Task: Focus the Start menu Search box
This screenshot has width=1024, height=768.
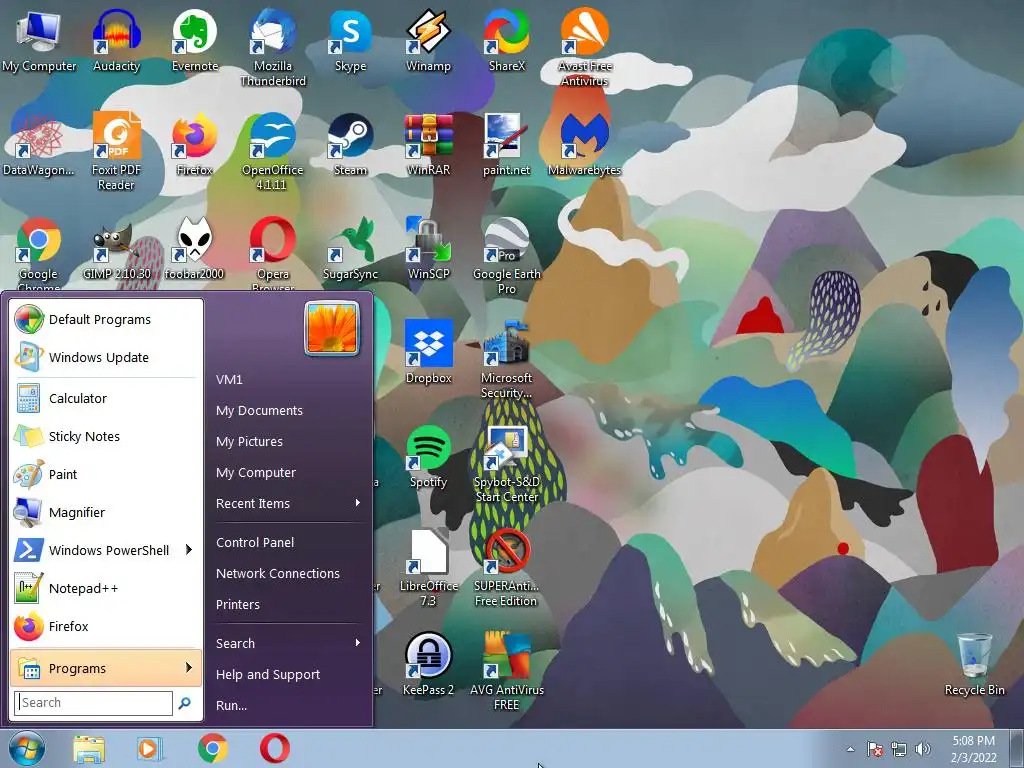Action: [x=93, y=703]
